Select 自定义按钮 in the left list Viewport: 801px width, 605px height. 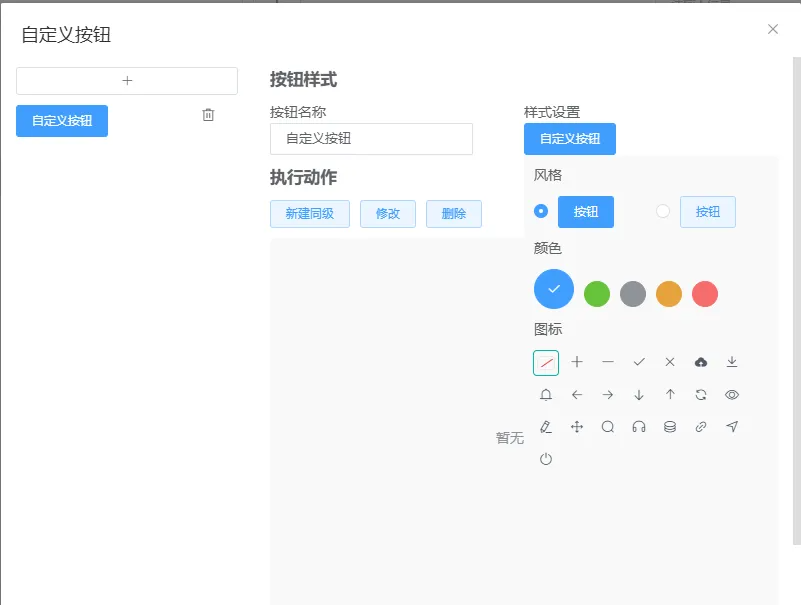[62, 121]
